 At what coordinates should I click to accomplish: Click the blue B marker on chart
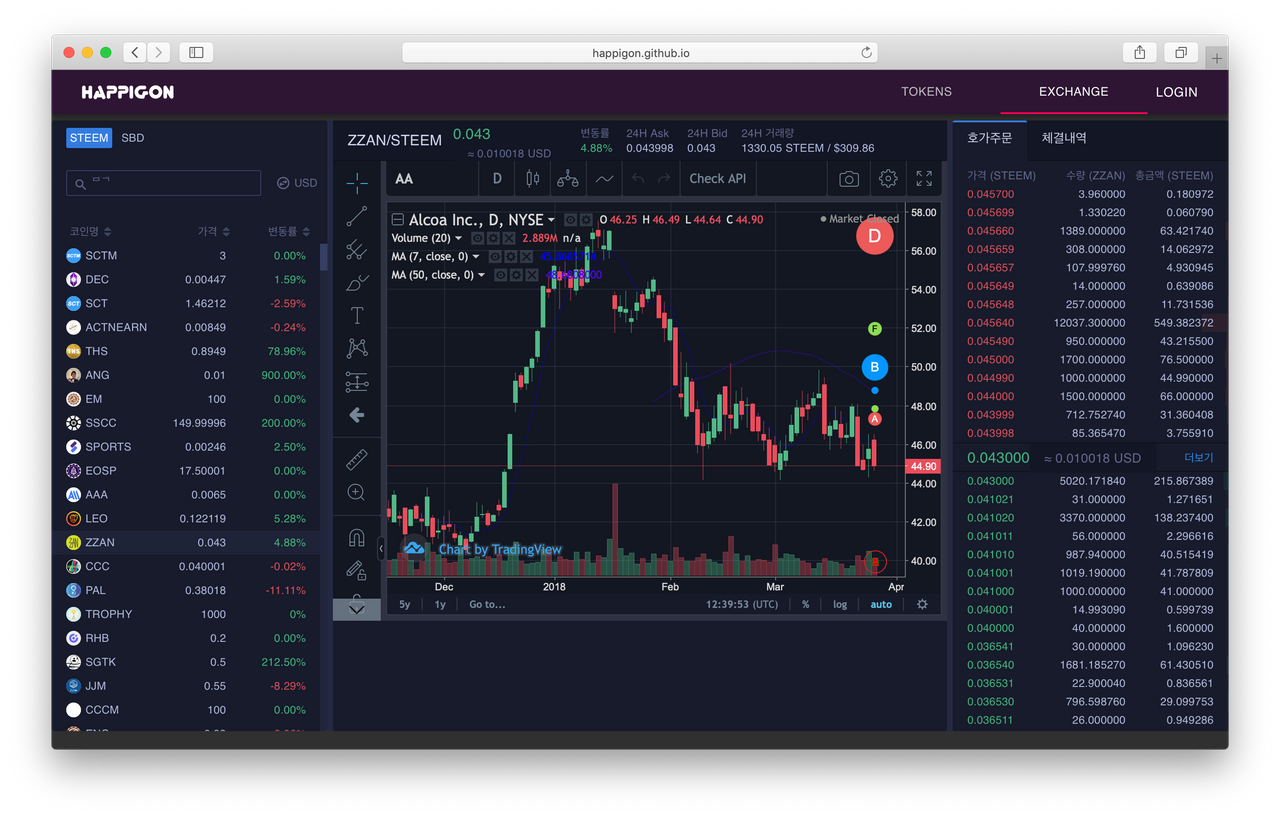[x=875, y=367]
